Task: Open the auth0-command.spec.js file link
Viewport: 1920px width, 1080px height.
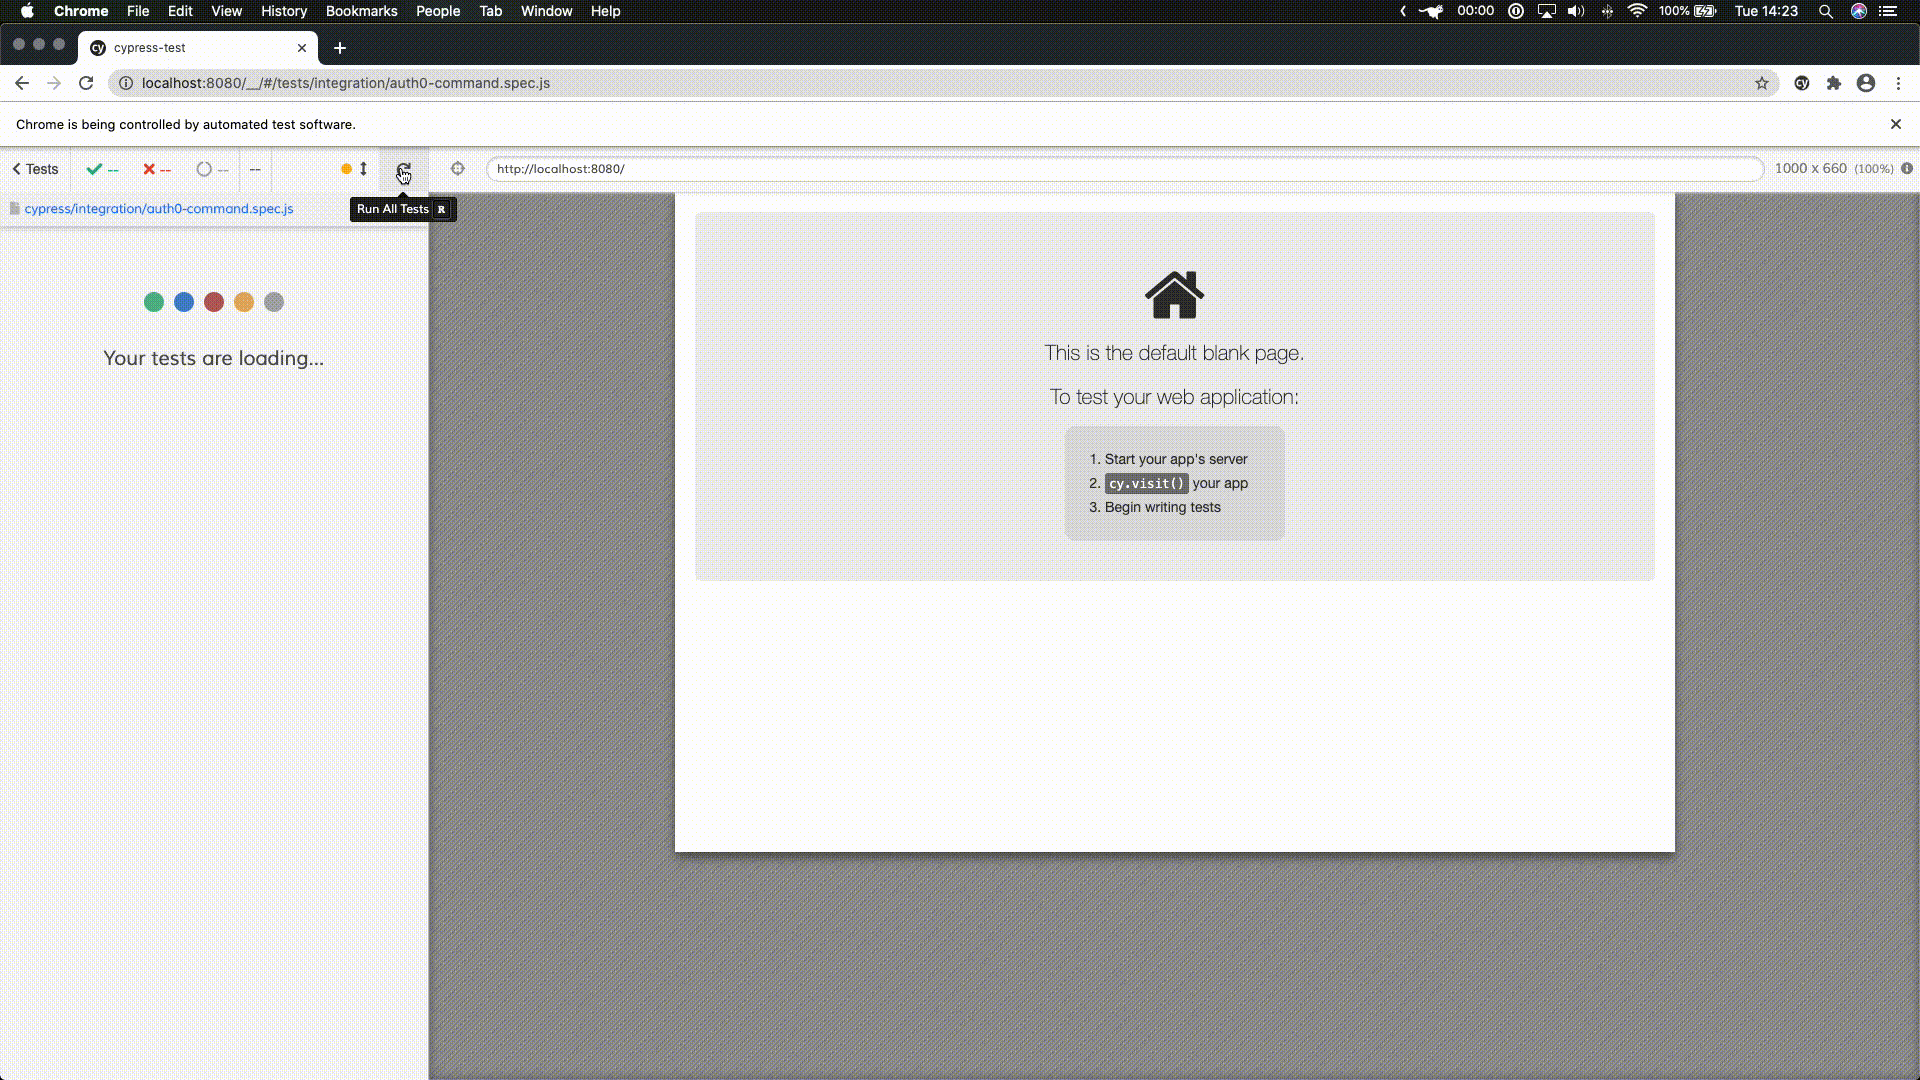Action: [x=158, y=209]
